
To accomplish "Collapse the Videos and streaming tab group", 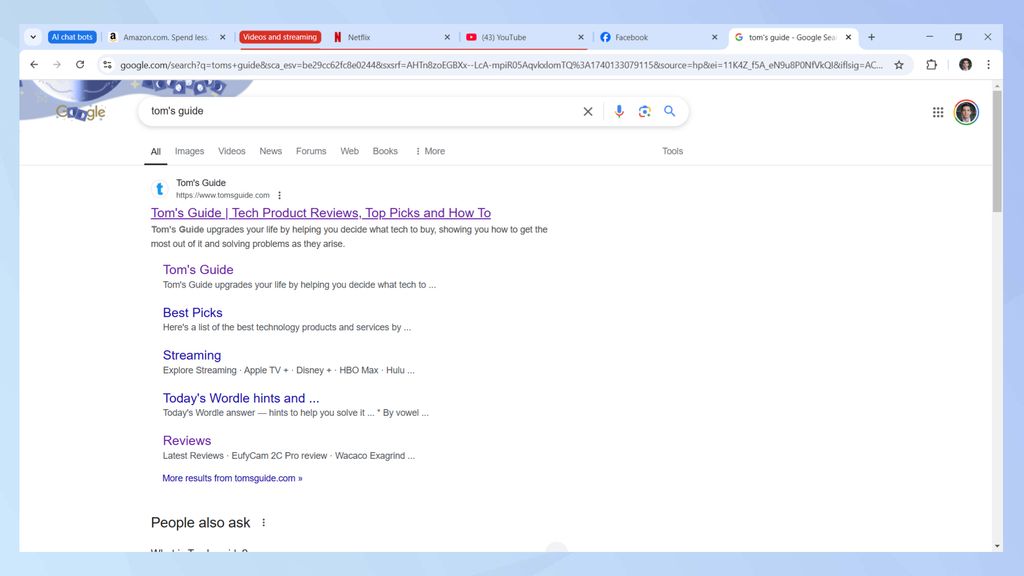I will coord(280,36).
